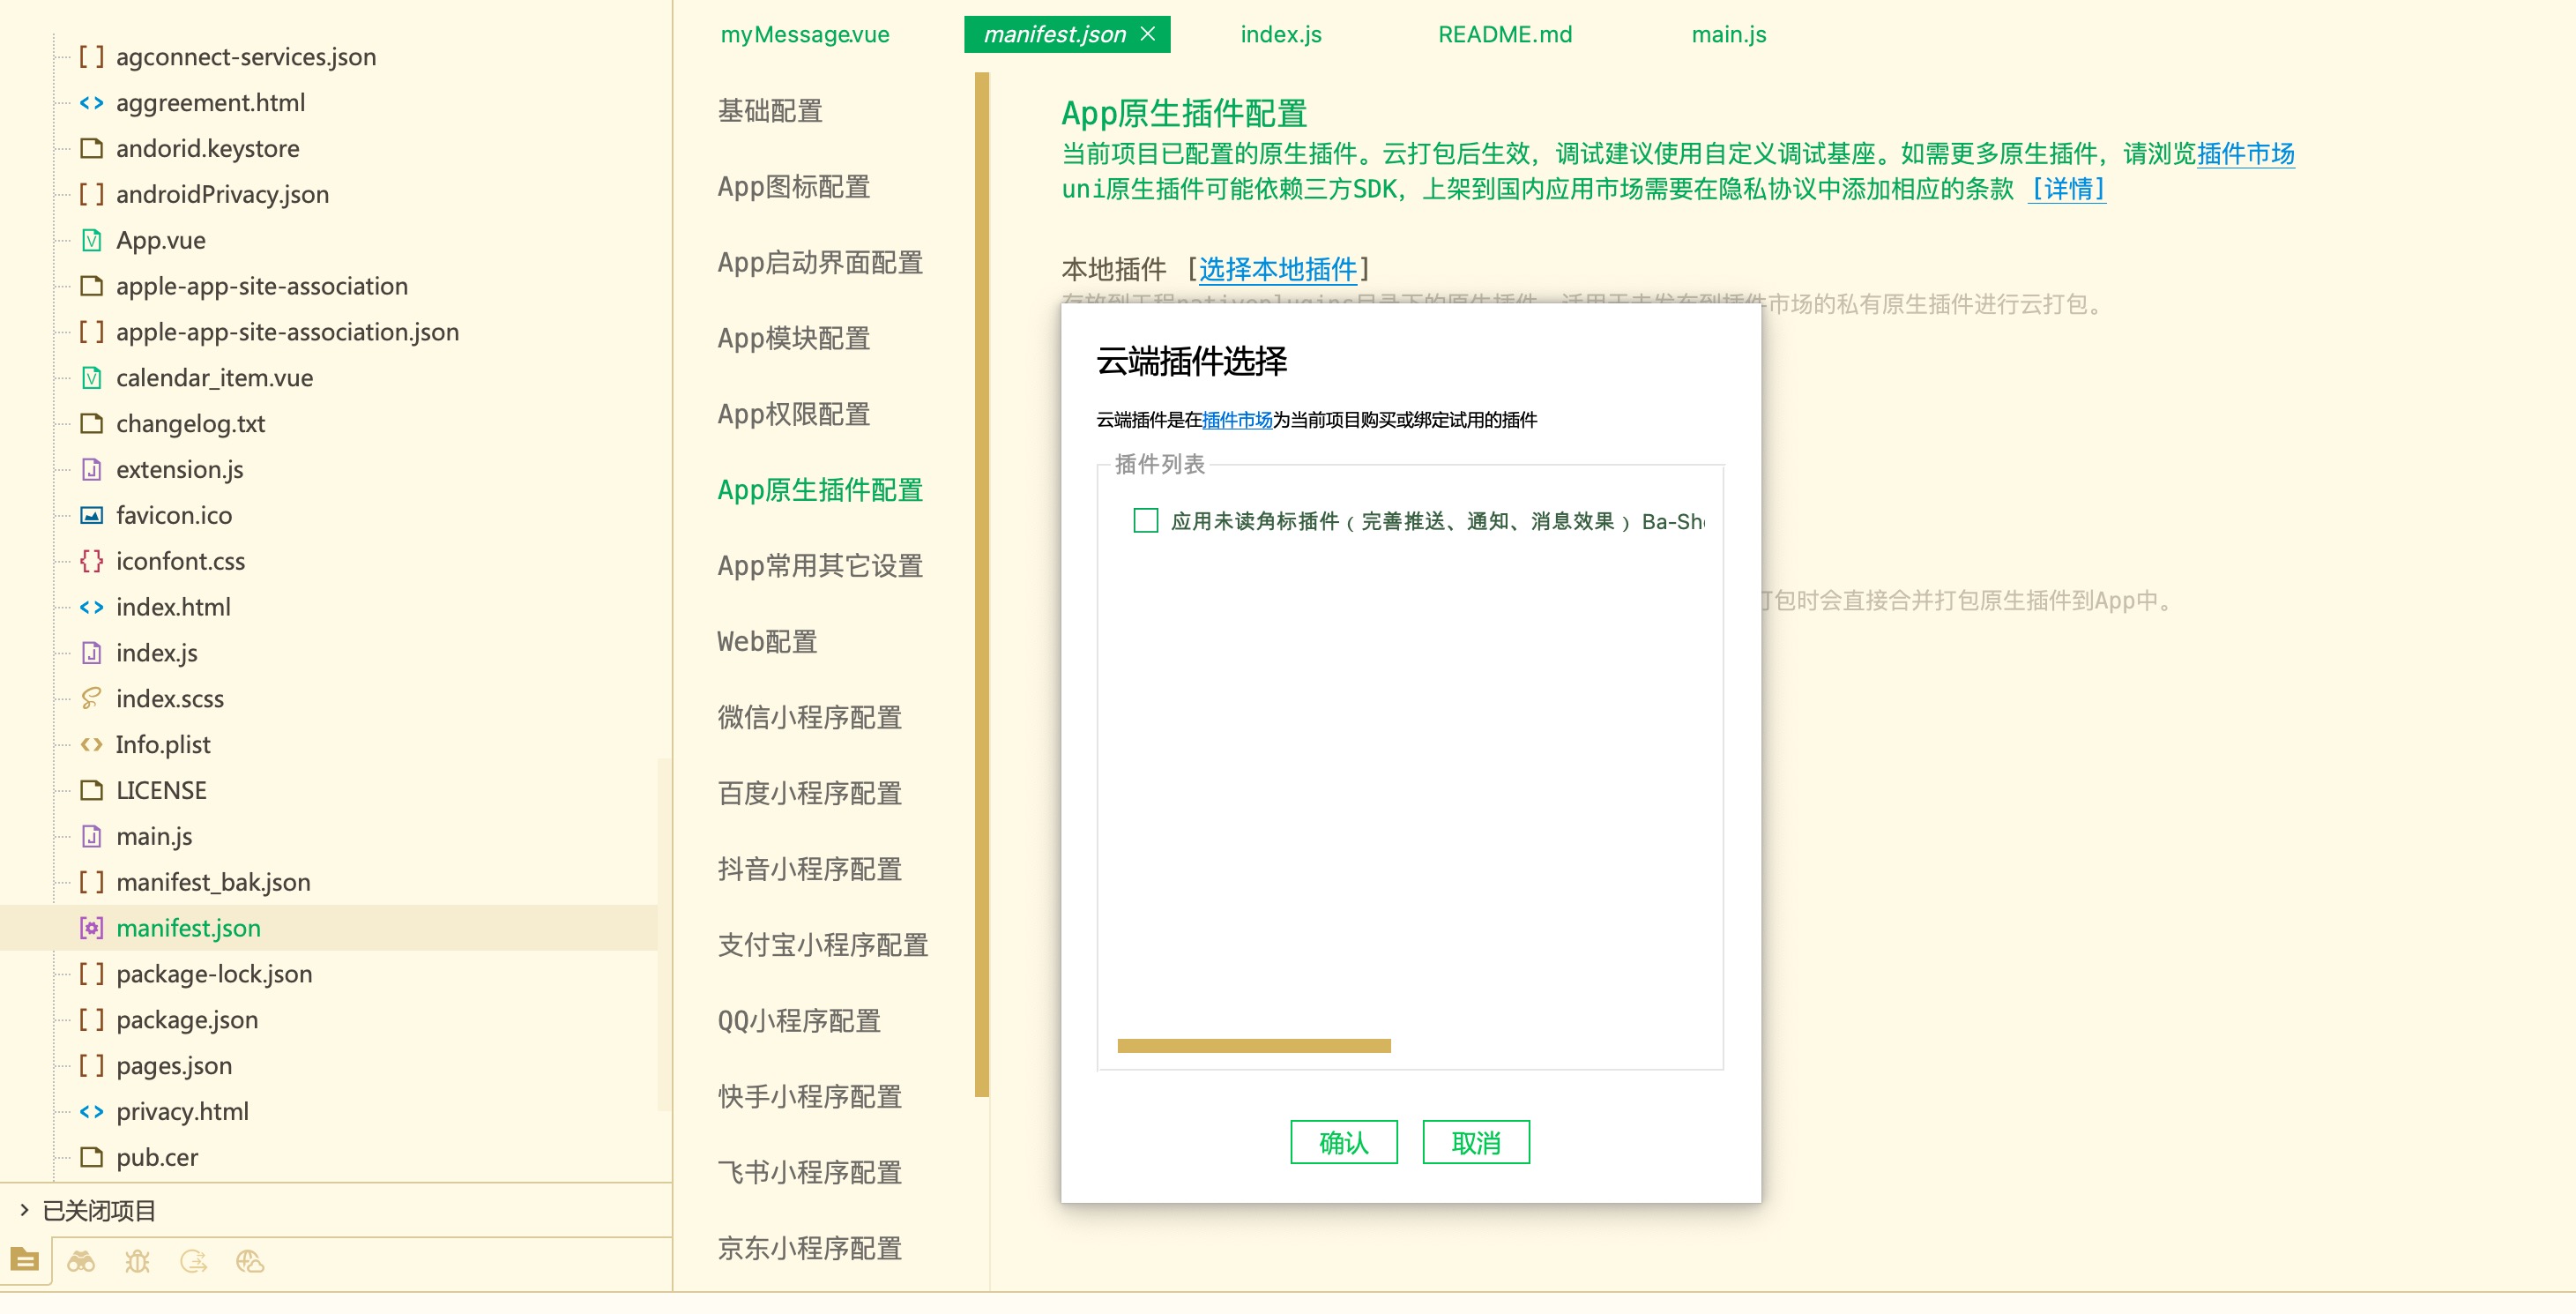
Task: Expand the 已关闭项目 section
Action: 24,1210
